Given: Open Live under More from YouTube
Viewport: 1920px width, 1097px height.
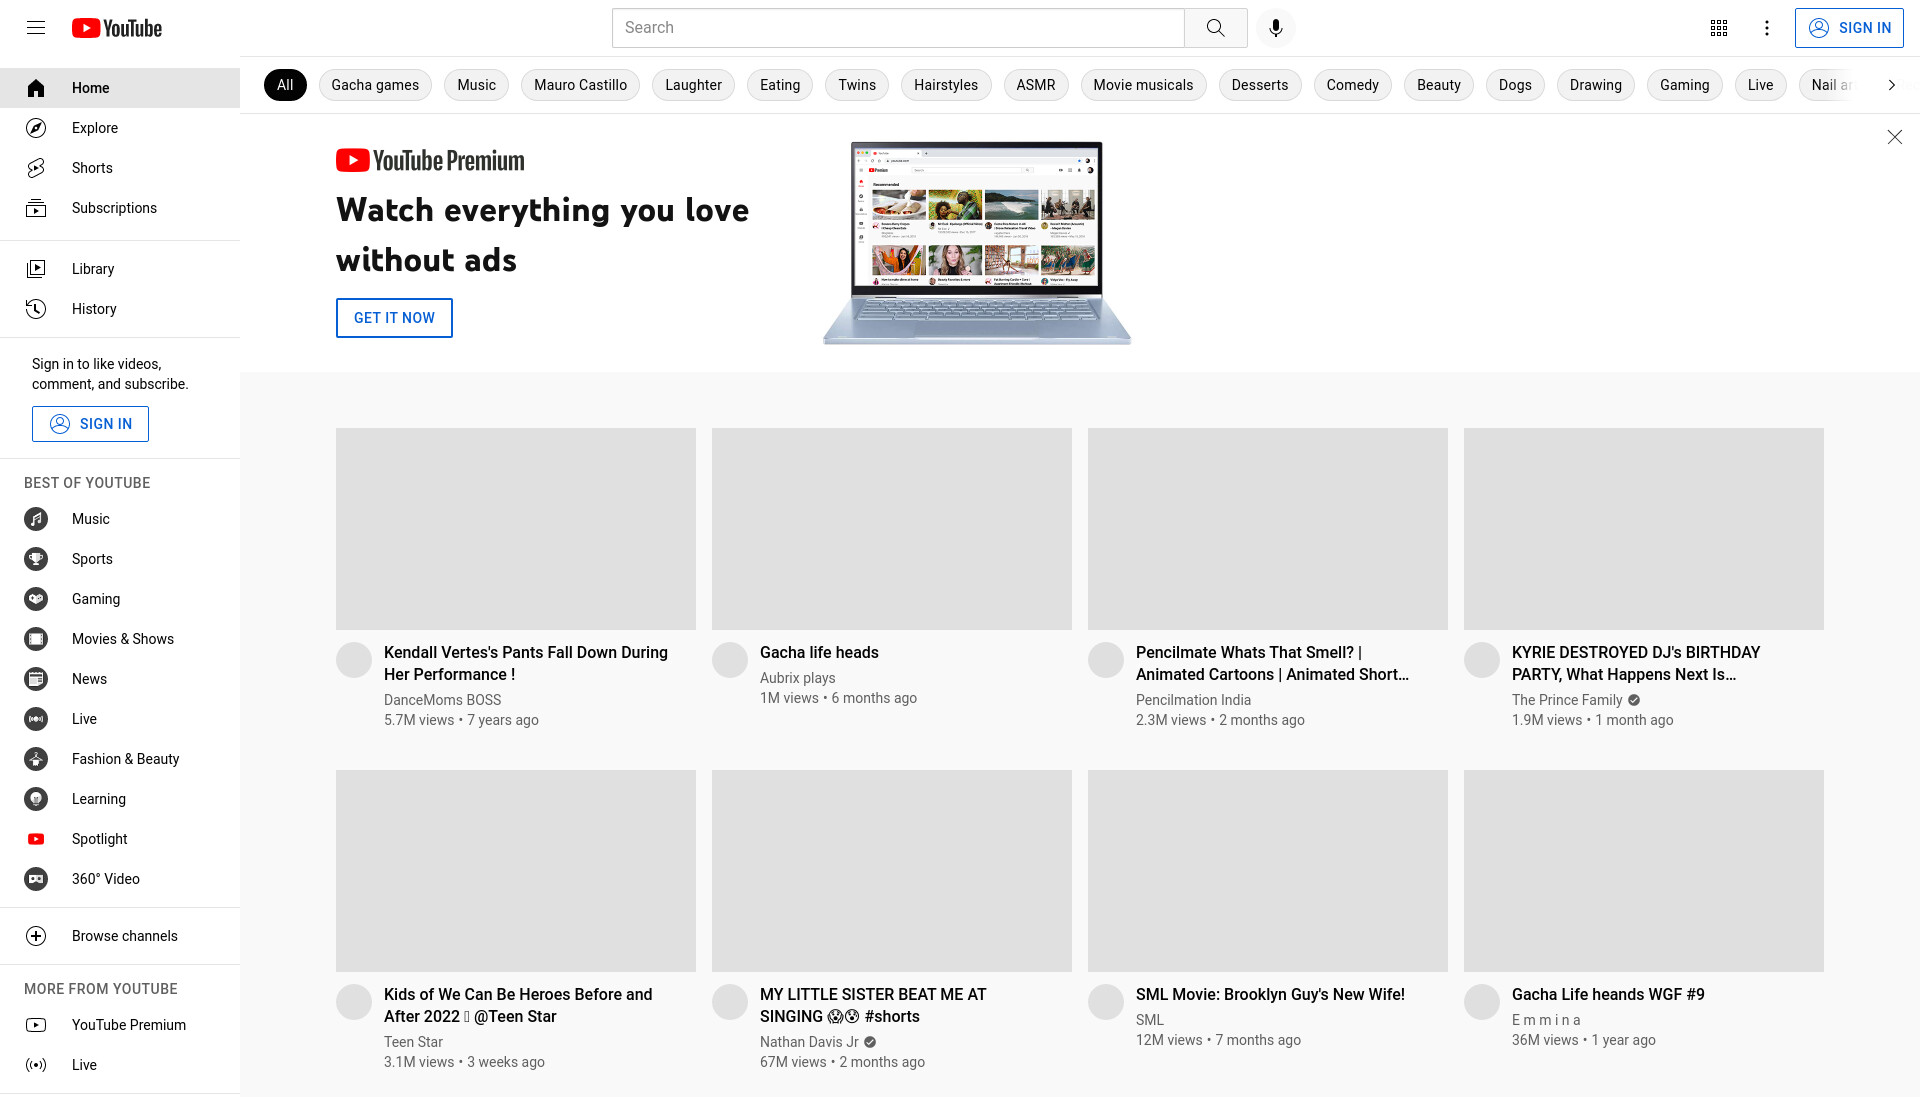Looking at the screenshot, I should pos(120,1065).
